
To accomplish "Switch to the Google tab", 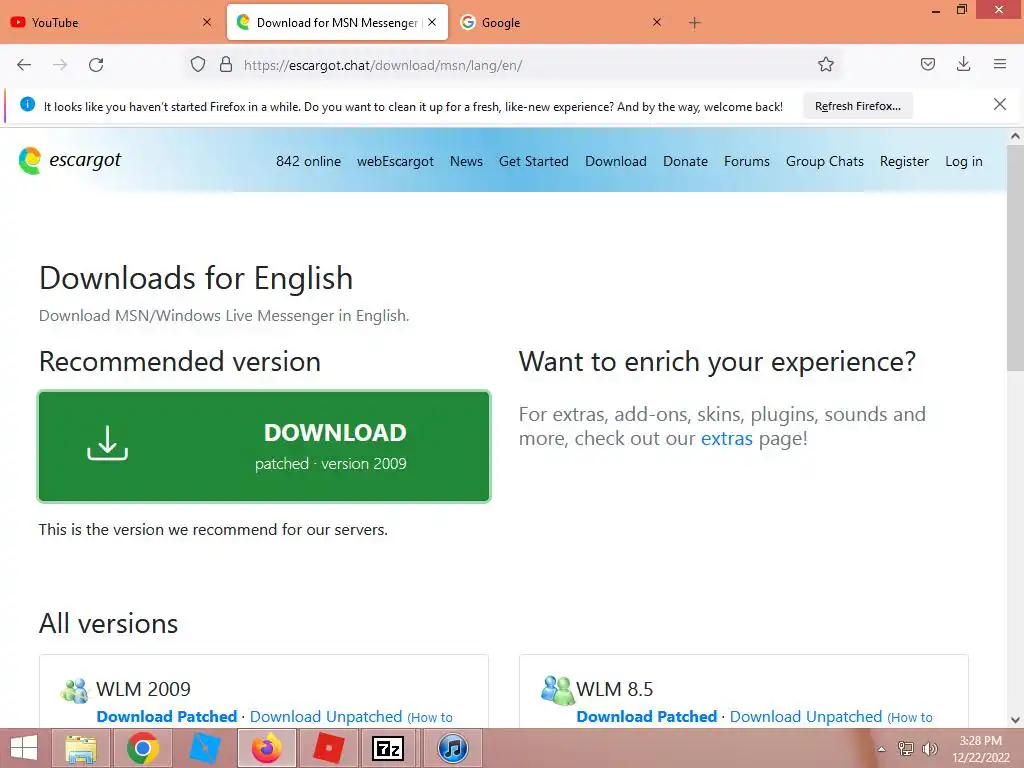I will pos(562,22).
